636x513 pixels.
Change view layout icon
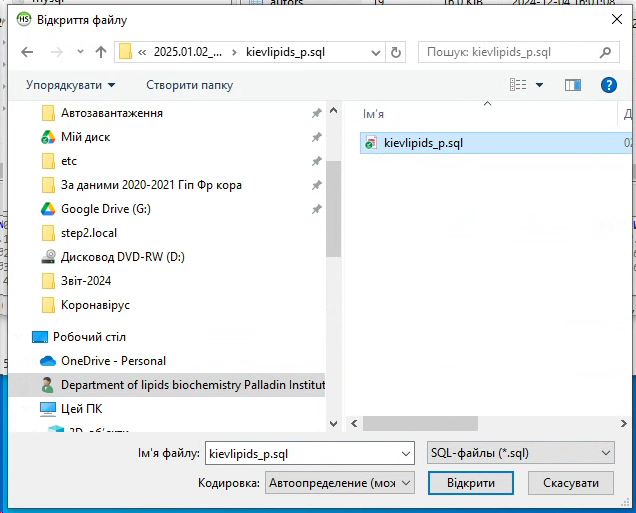518,85
